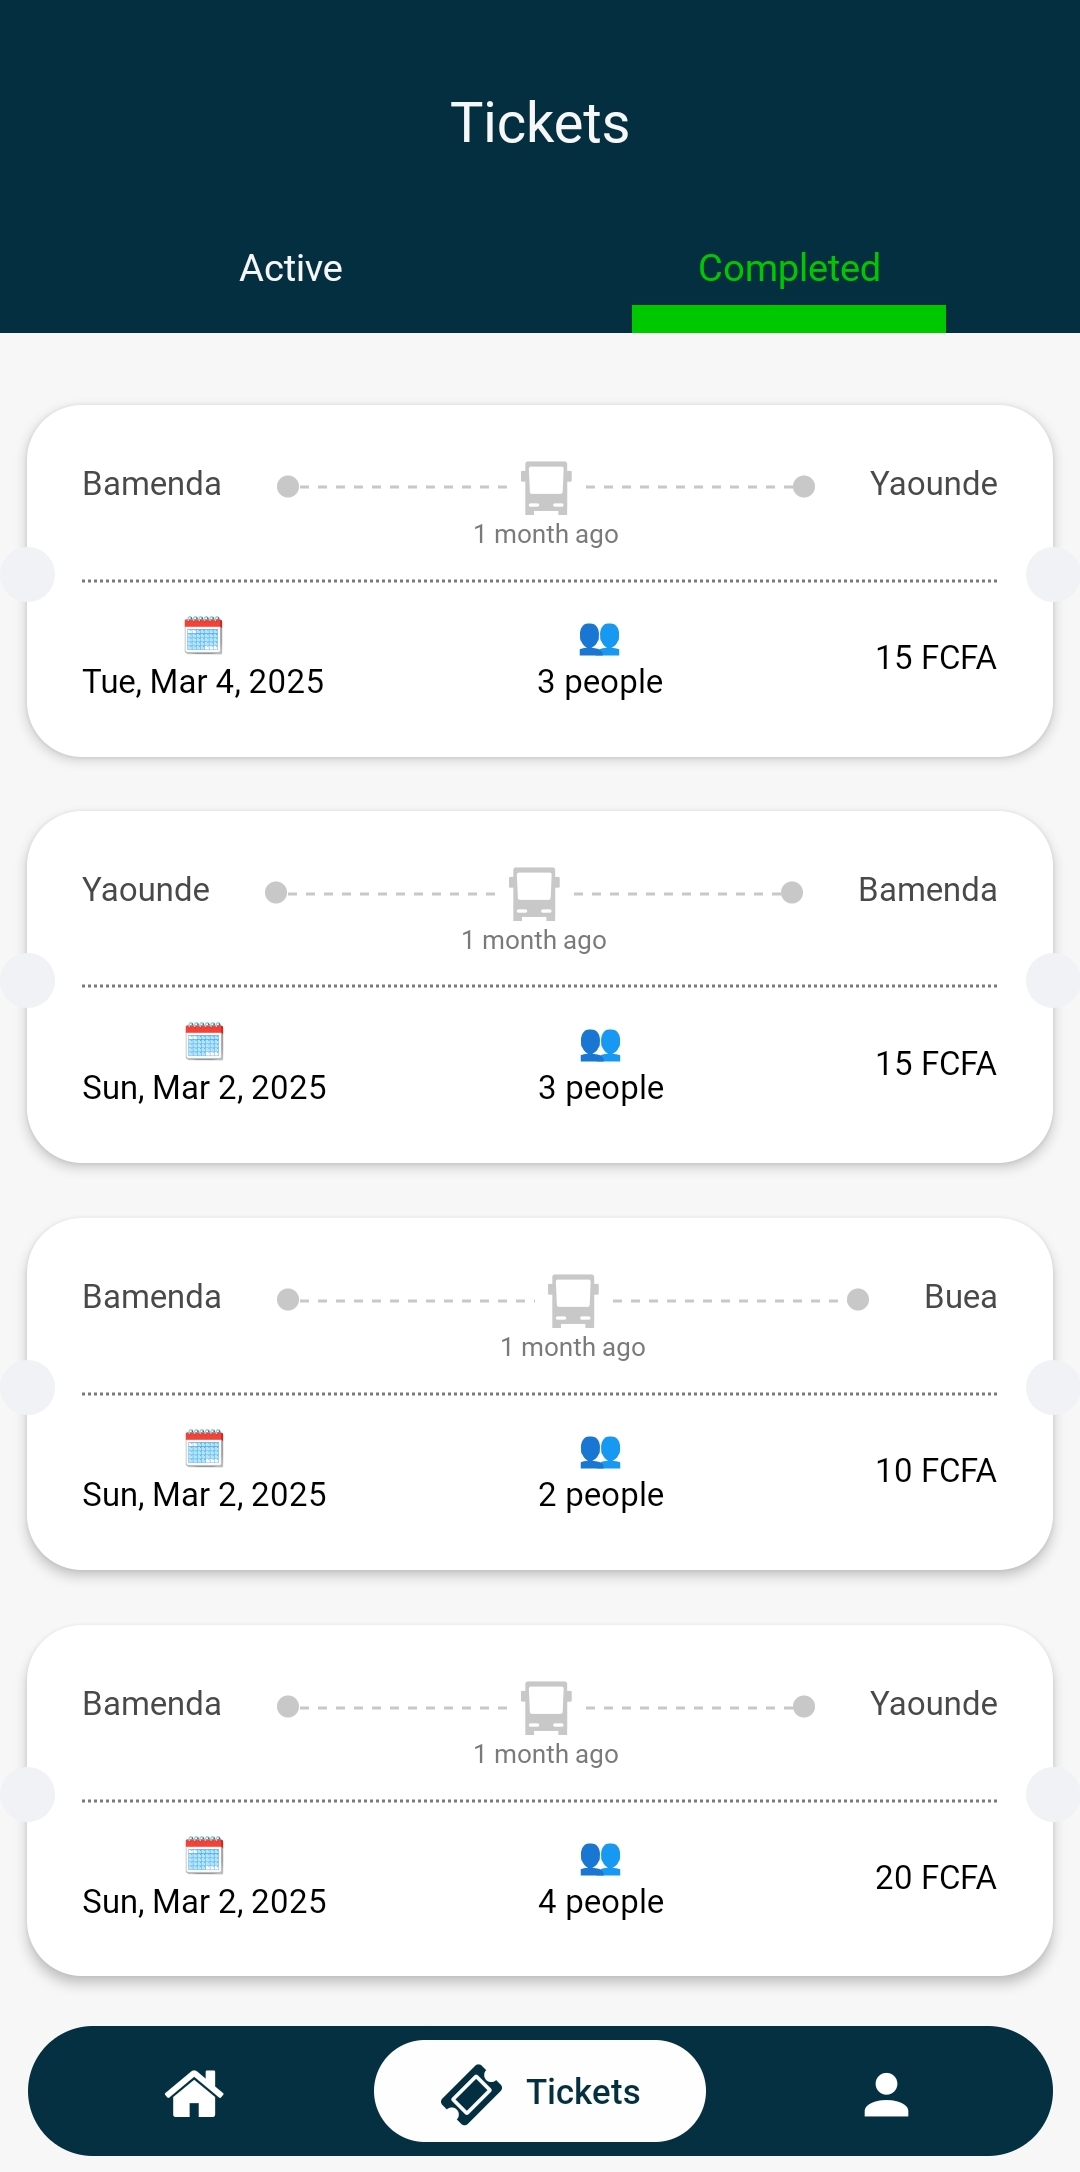
Task: Open the Yaounde to Bamenda ticket card
Action: pos(540,985)
